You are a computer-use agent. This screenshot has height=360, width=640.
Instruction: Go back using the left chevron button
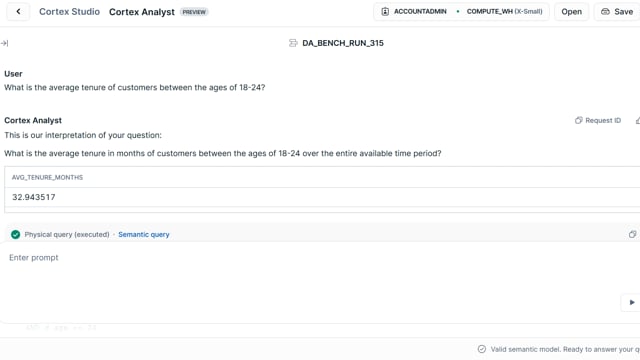click(x=18, y=11)
